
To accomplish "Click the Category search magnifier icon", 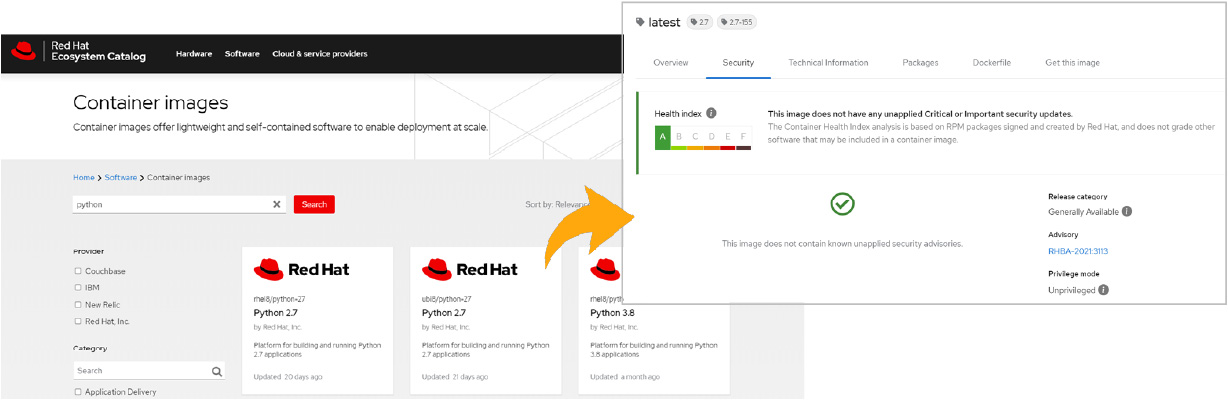I will point(216,371).
